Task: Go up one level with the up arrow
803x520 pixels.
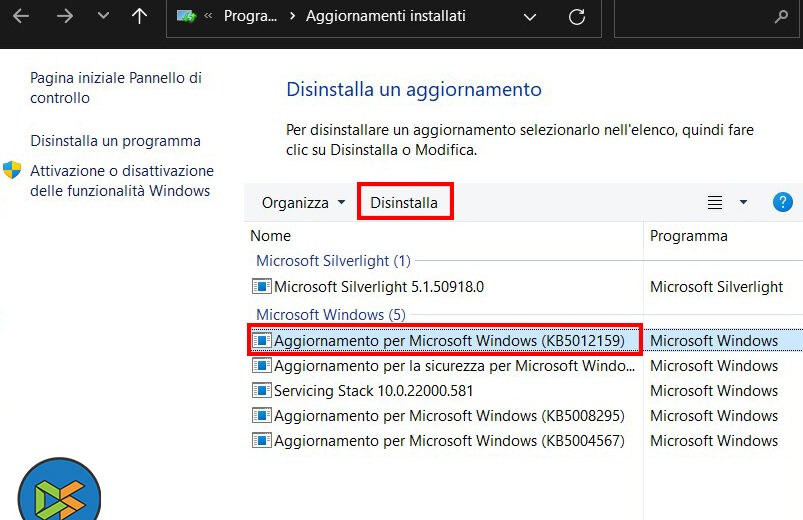Action: click(139, 16)
